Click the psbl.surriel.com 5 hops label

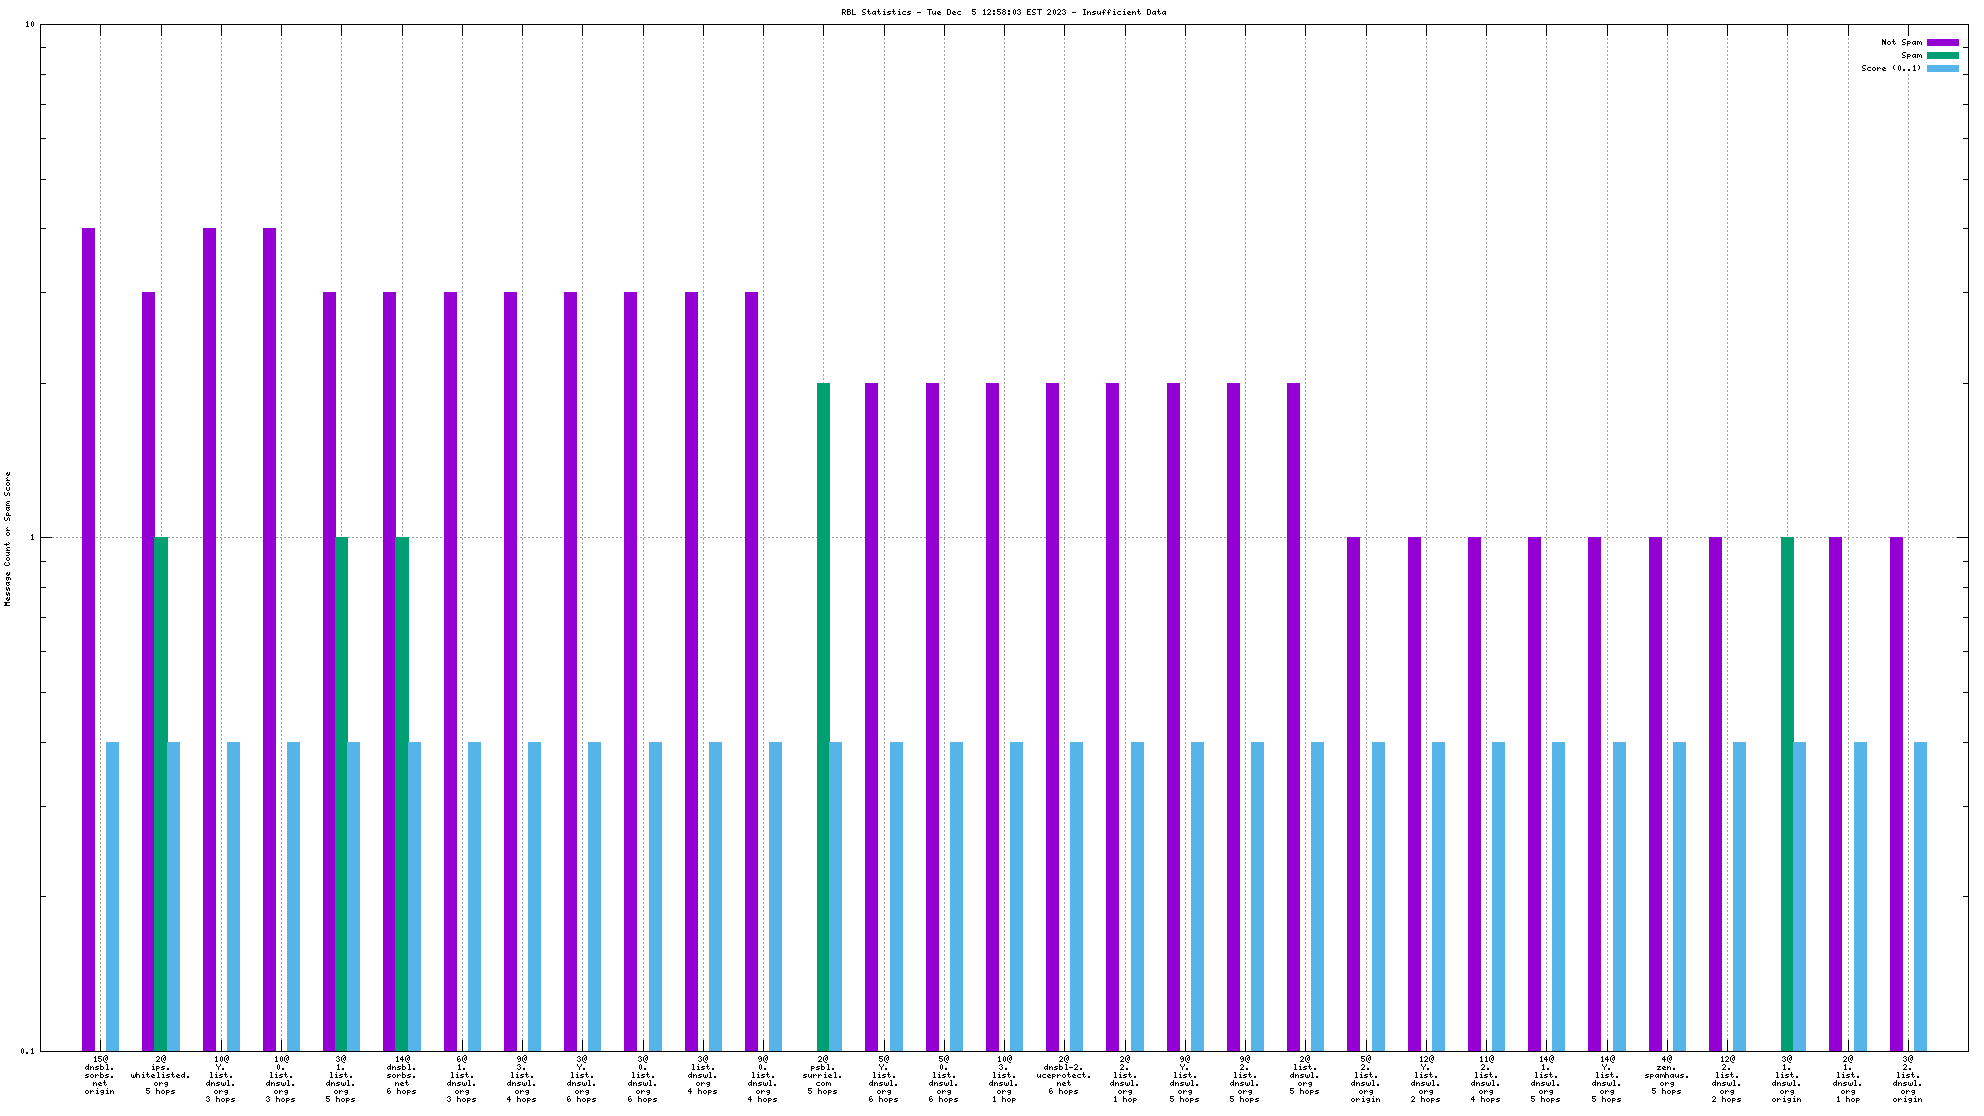[823, 1075]
